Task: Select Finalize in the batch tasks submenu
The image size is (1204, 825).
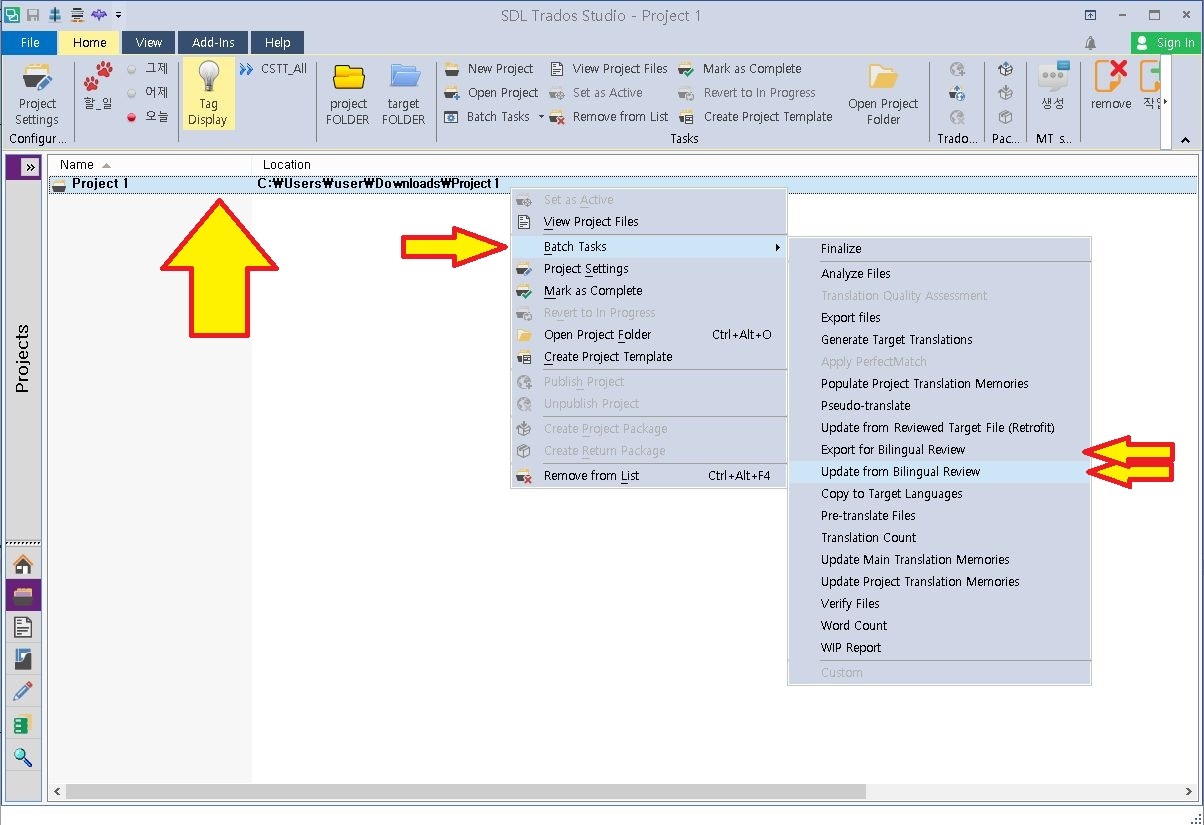Action: click(x=939, y=249)
